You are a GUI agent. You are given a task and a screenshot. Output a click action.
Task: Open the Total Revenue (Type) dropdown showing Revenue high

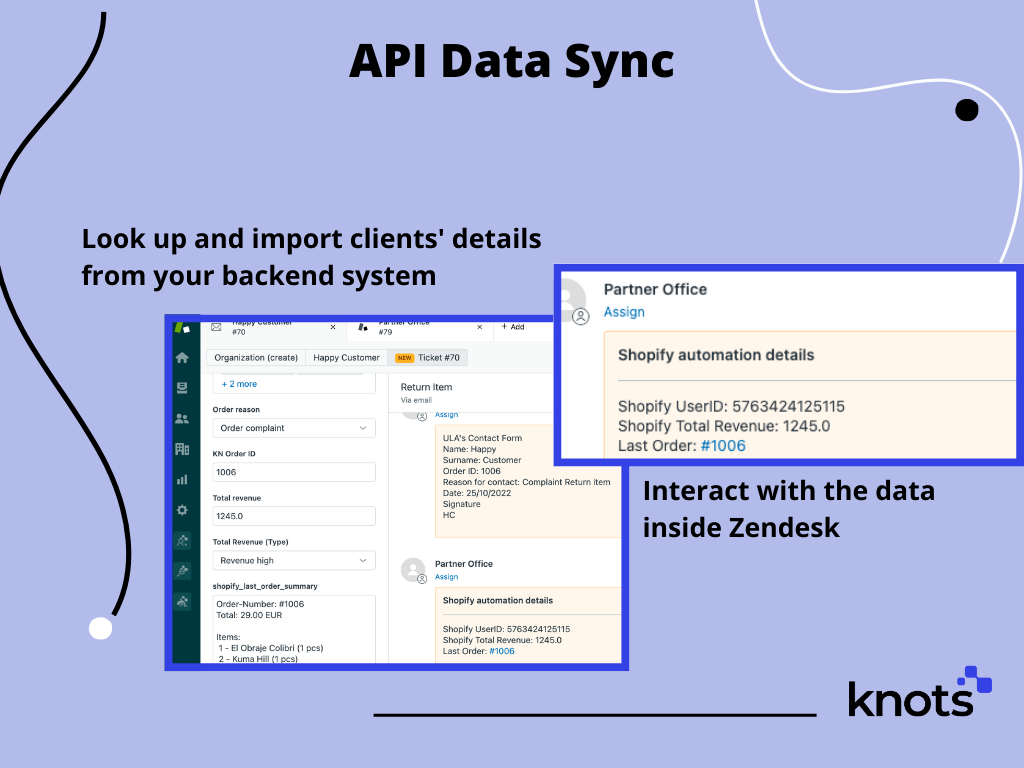293,559
